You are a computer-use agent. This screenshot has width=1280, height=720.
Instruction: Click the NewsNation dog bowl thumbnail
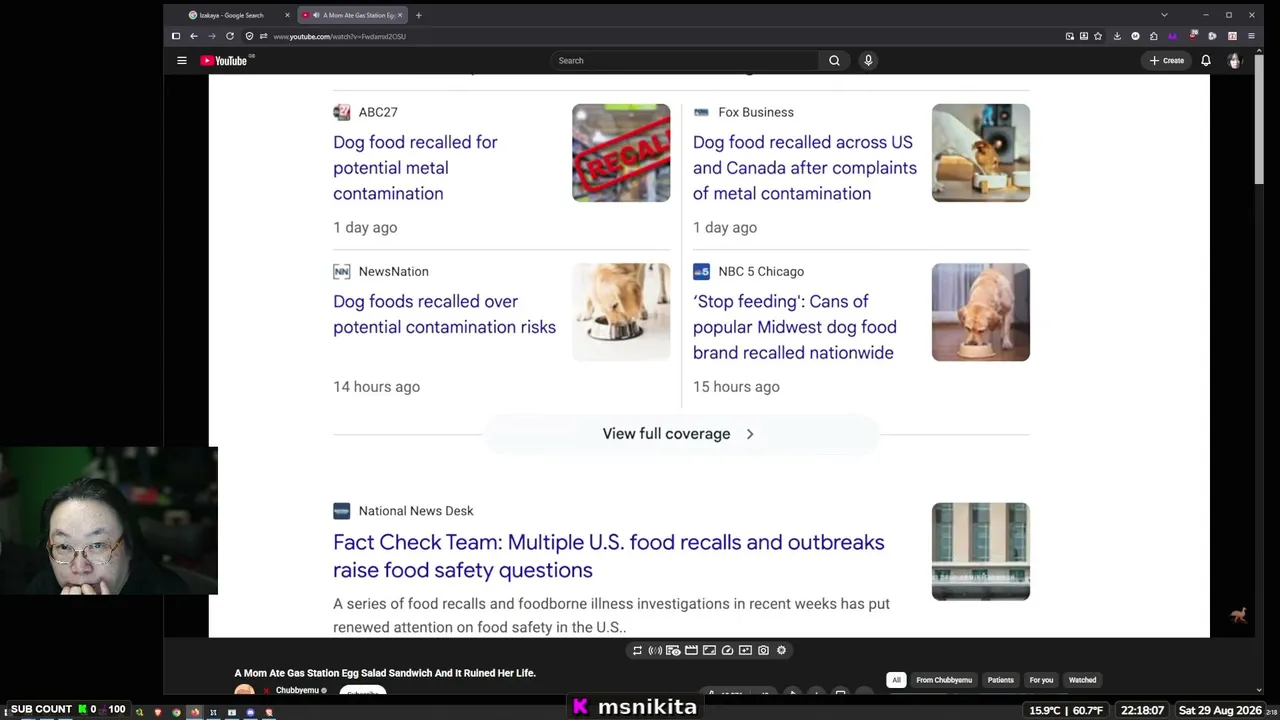[x=621, y=312]
